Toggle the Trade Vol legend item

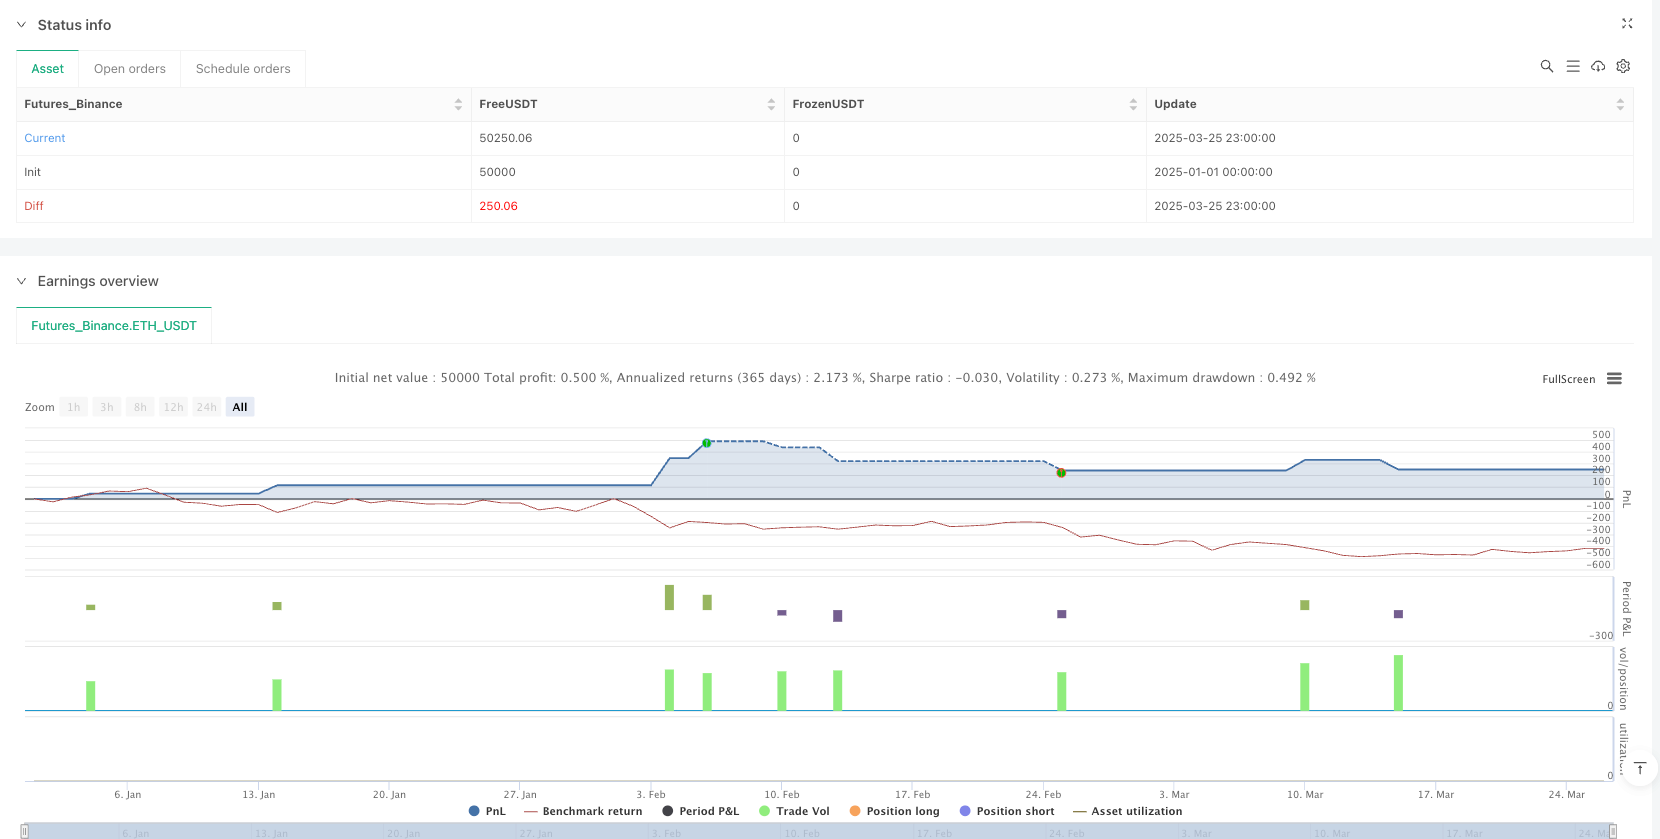(795, 811)
